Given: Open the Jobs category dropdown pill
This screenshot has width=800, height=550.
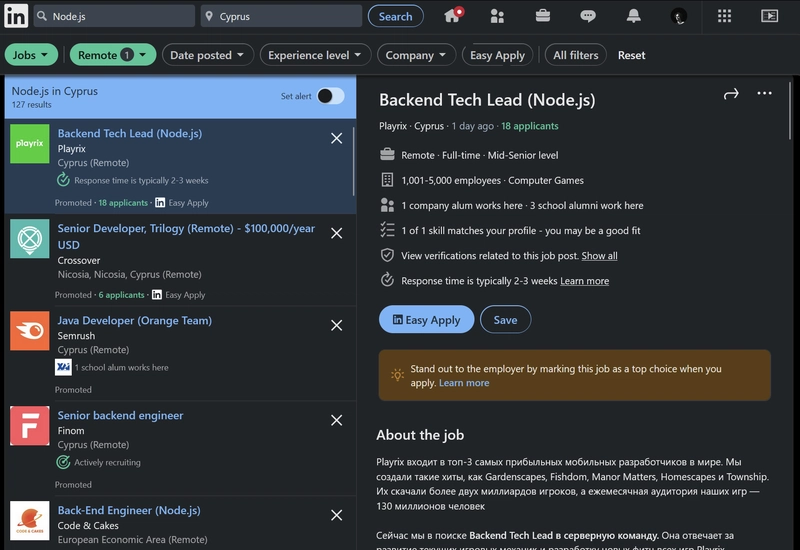Looking at the screenshot, I should coord(31,55).
